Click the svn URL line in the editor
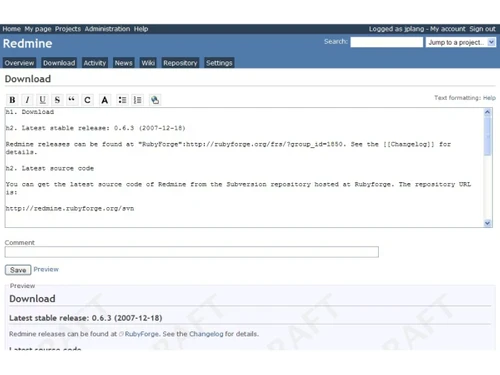This screenshot has height=375, width=500. (70, 209)
